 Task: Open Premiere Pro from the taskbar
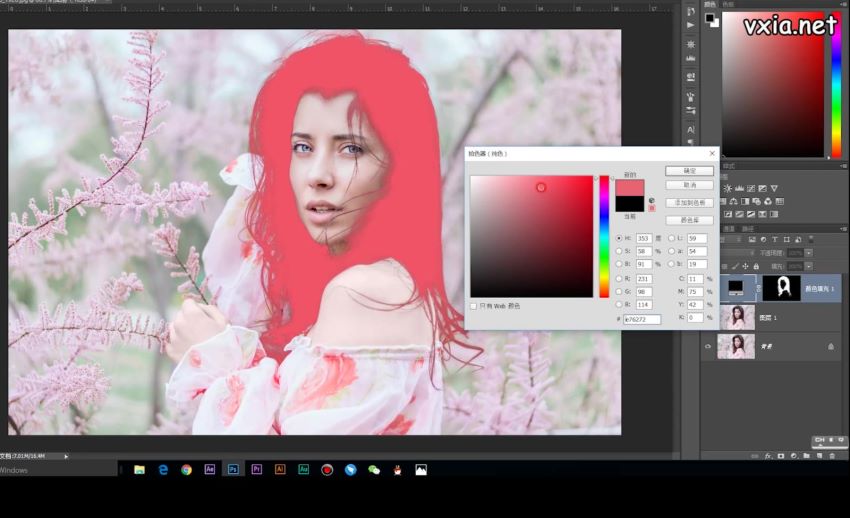pos(257,469)
